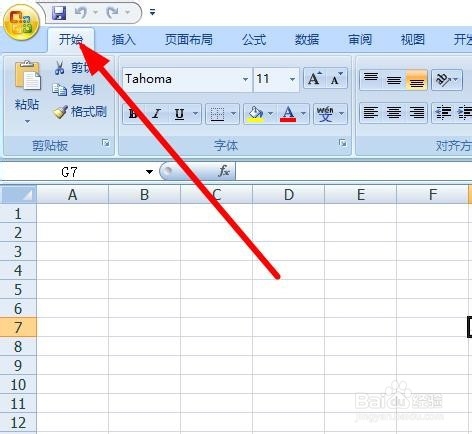Image resolution: width=472 pixels, height=434 pixels.
Task: Expand the 粘贴 options arrow
Action: click(x=27, y=121)
